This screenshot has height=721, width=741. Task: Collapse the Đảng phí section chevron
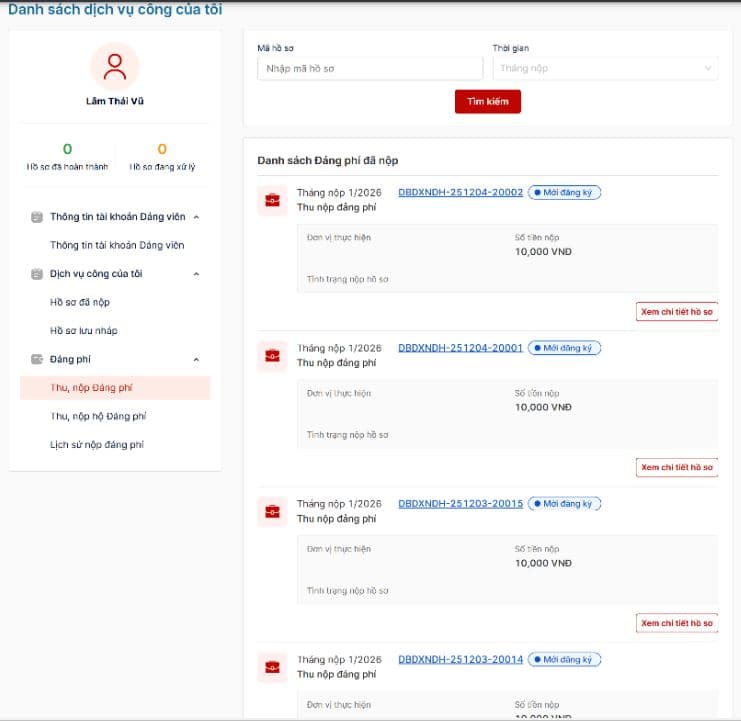click(197, 360)
